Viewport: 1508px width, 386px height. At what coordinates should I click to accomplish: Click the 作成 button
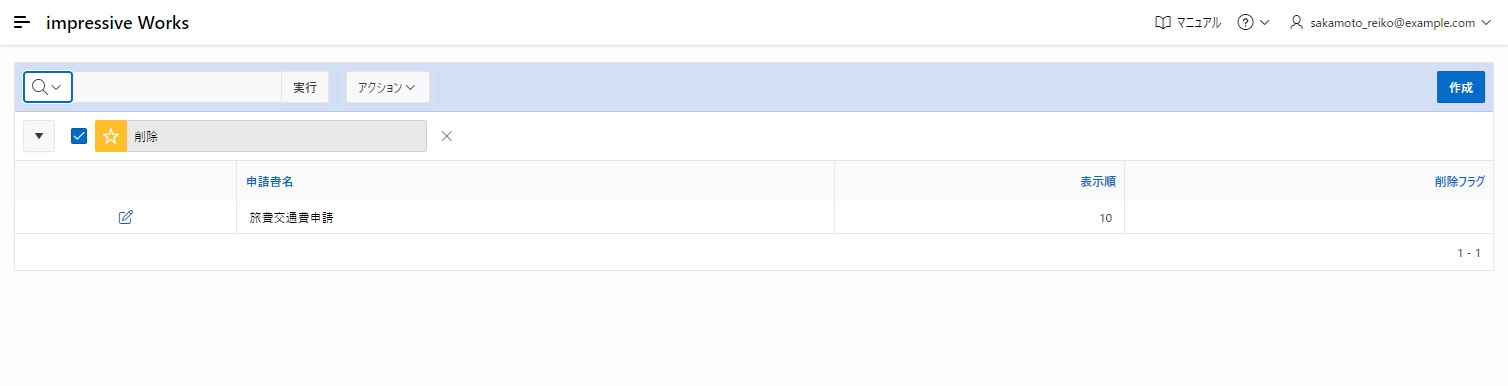coord(1461,87)
